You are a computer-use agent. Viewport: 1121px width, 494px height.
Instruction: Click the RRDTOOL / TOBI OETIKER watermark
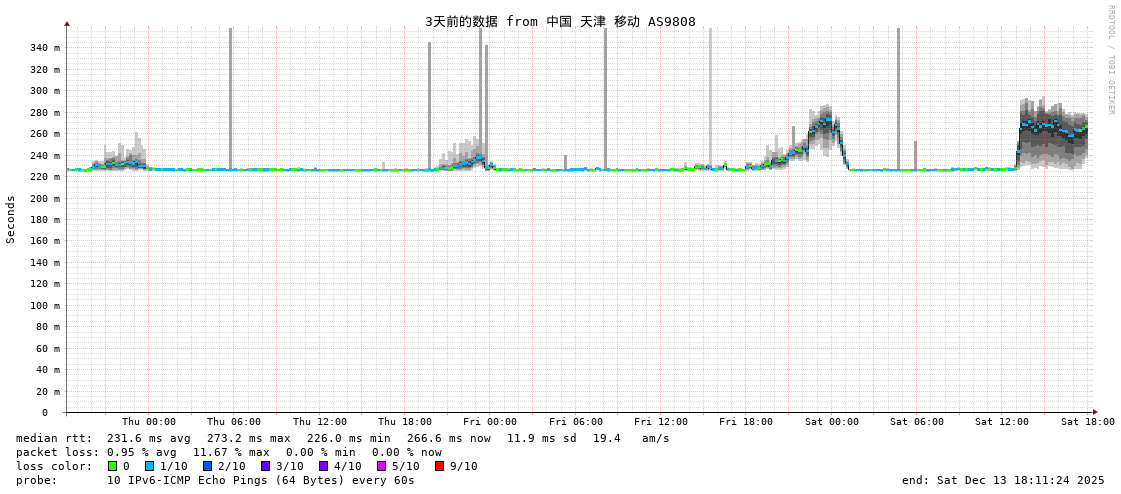click(x=1111, y=60)
